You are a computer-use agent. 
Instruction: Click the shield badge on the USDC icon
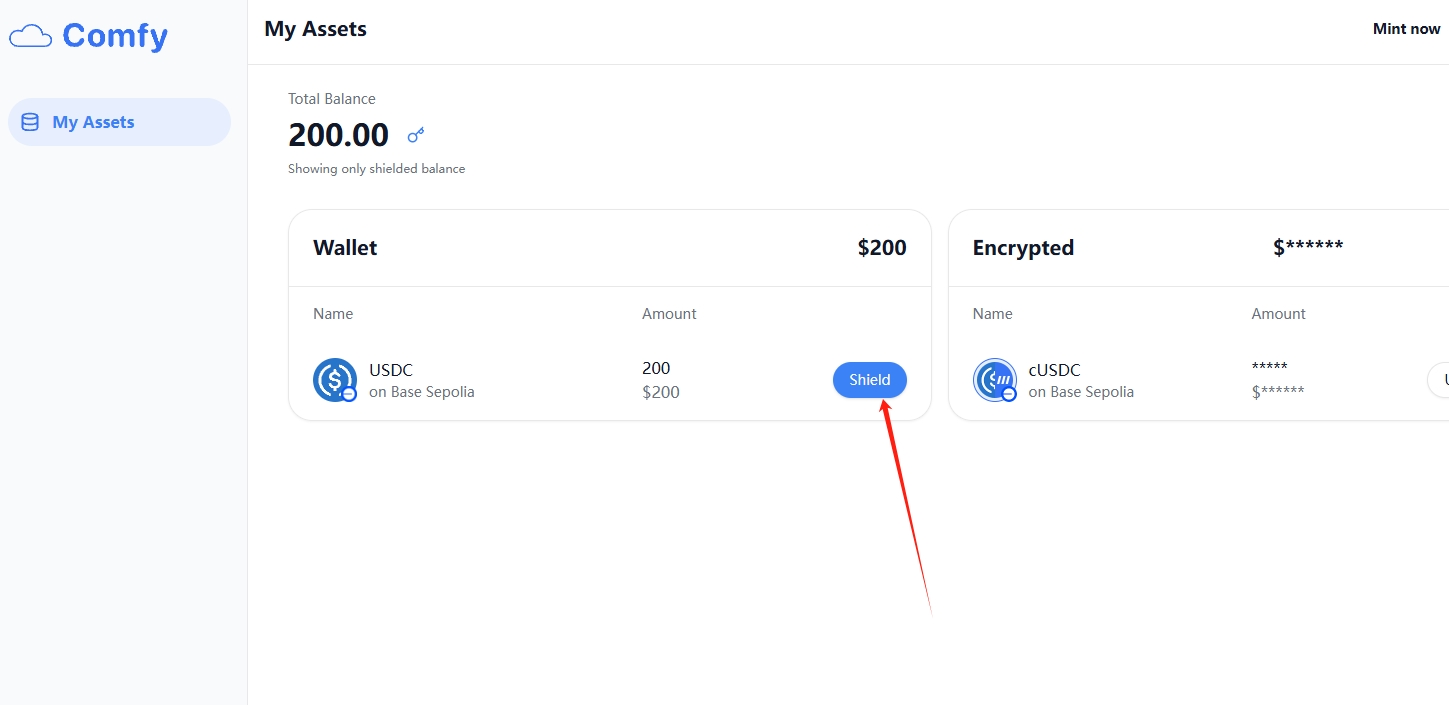[x=348, y=394]
